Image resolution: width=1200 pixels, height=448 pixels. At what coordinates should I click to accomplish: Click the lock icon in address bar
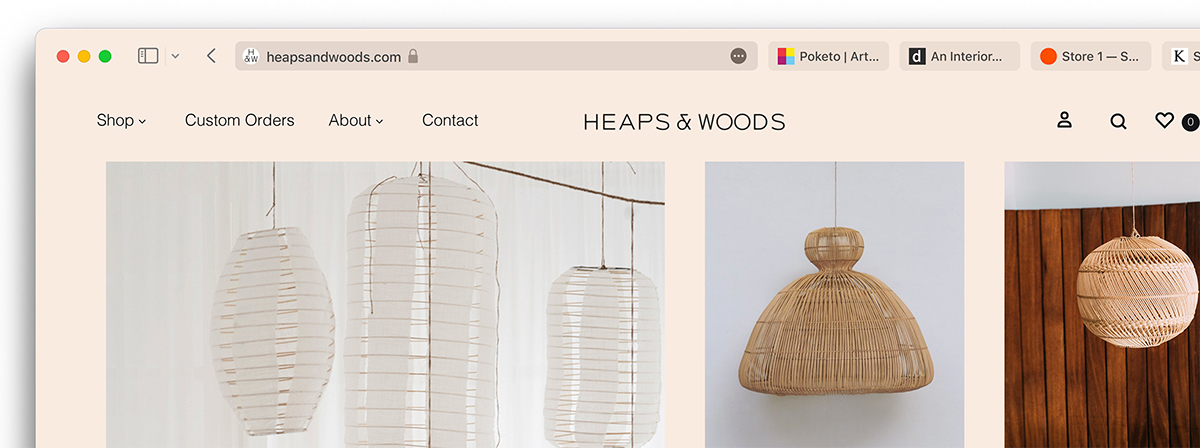pos(413,57)
